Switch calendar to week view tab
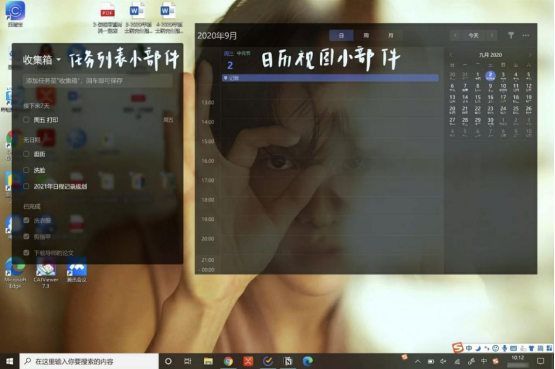Viewport: 555px width, 369px height. [x=366, y=35]
